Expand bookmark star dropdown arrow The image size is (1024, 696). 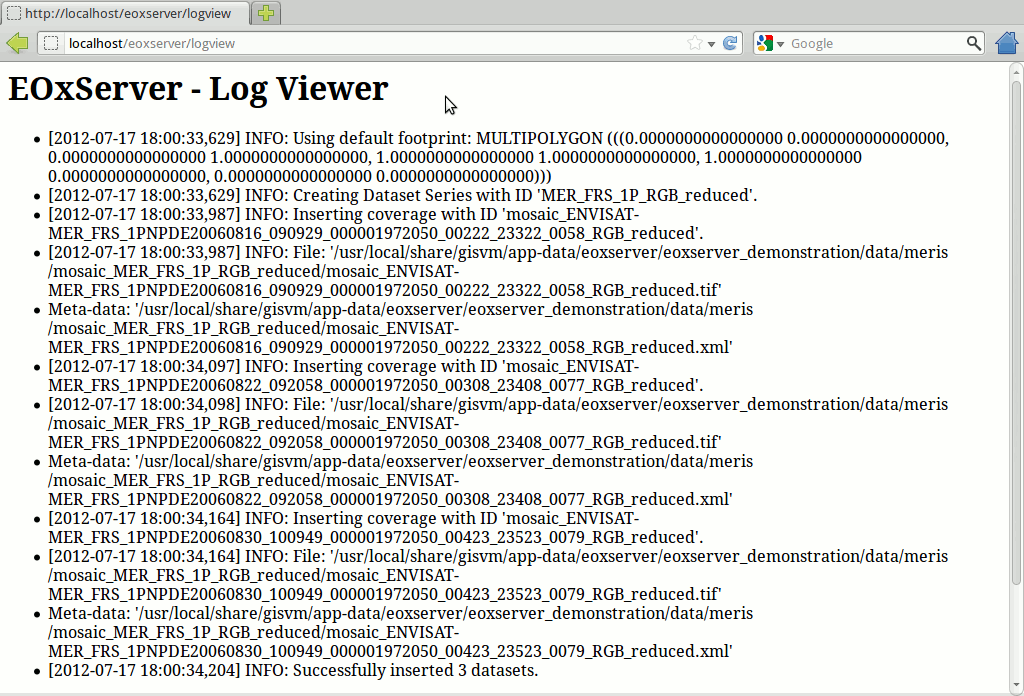tap(711, 44)
